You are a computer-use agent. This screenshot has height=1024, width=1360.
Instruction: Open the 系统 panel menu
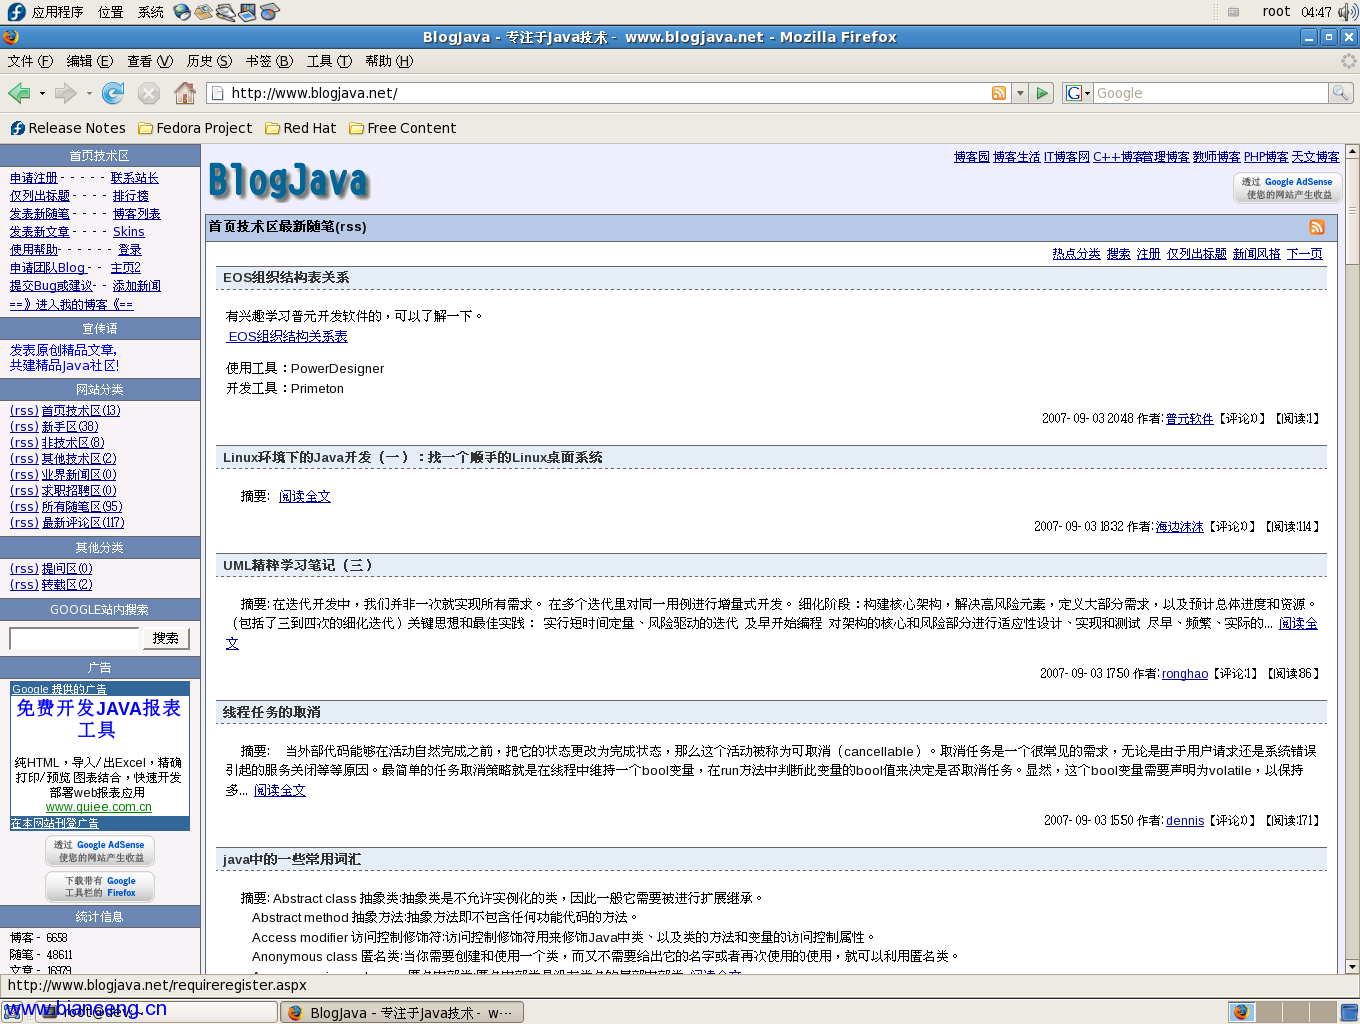tap(151, 12)
